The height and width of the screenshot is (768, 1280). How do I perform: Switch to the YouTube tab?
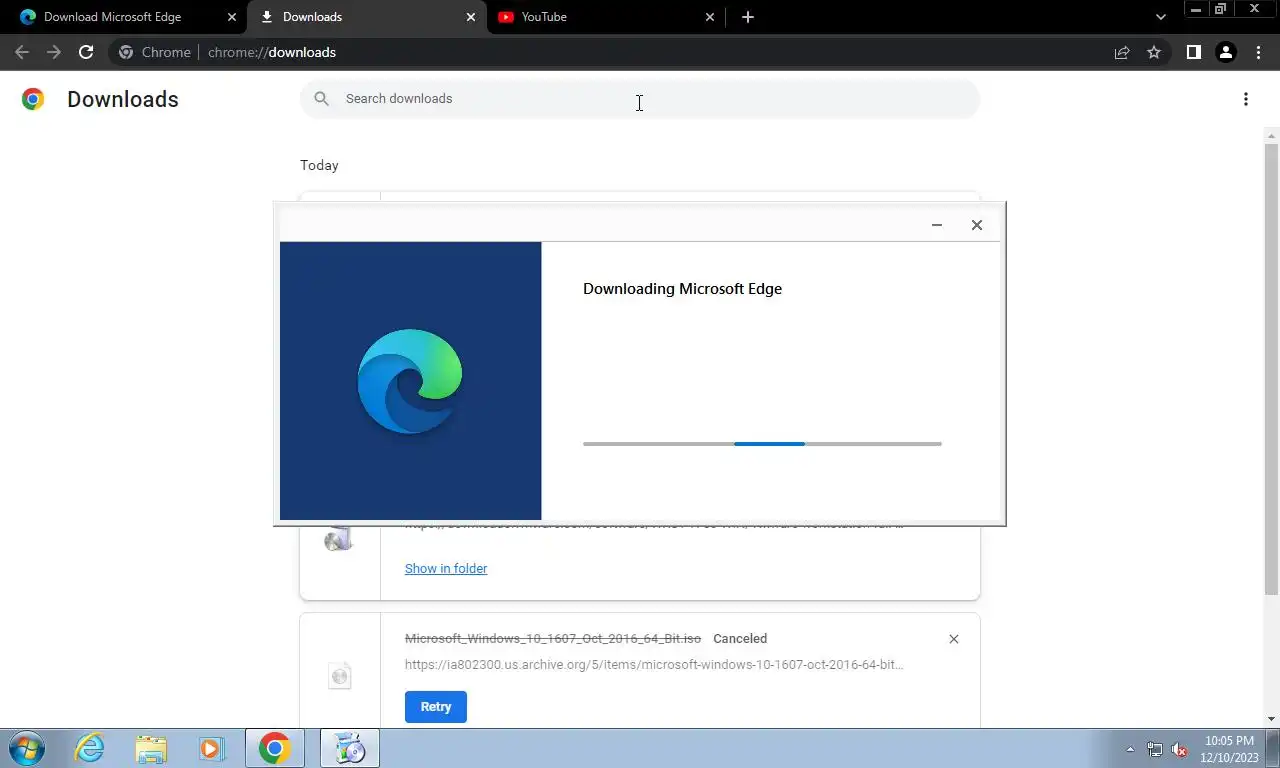click(x=604, y=17)
